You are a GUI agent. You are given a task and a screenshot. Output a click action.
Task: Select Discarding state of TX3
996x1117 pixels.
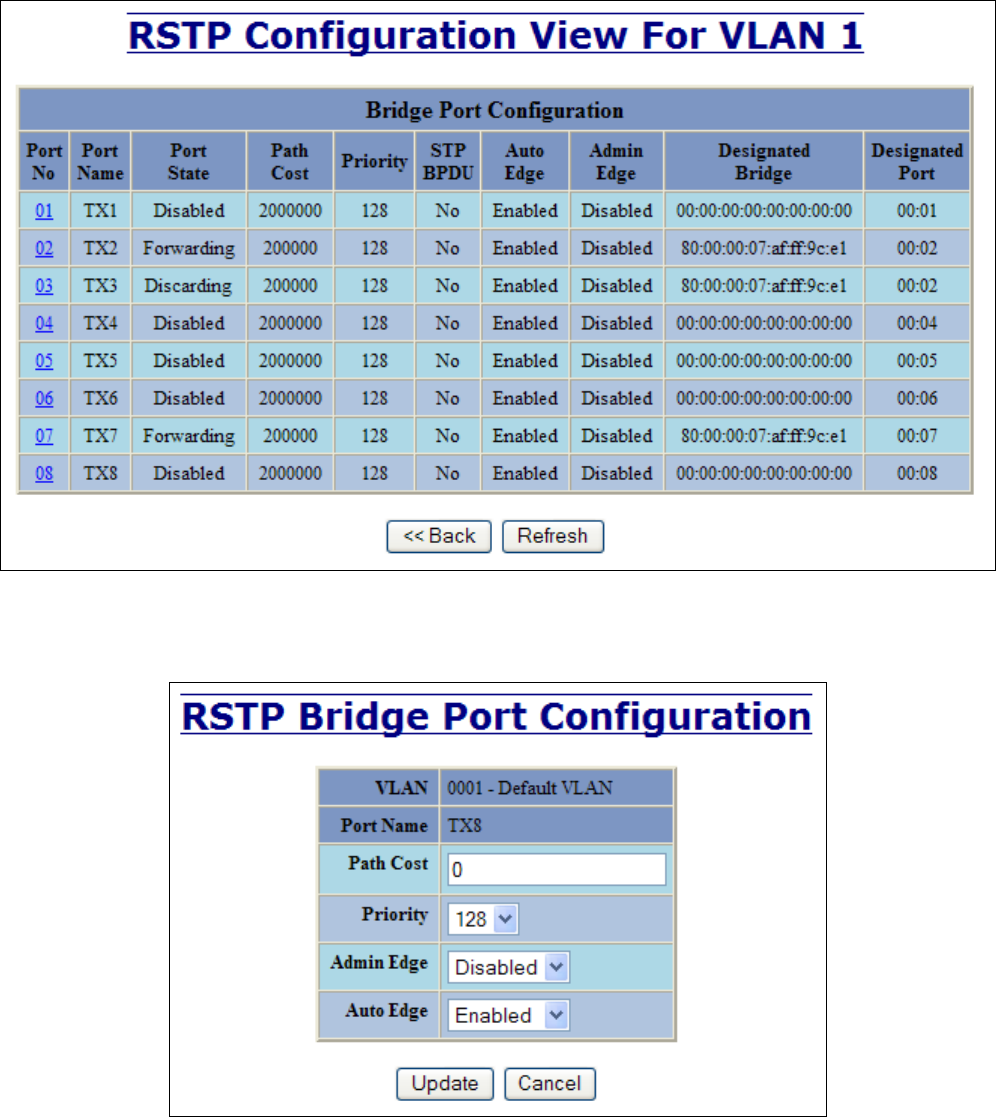[x=189, y=286]
